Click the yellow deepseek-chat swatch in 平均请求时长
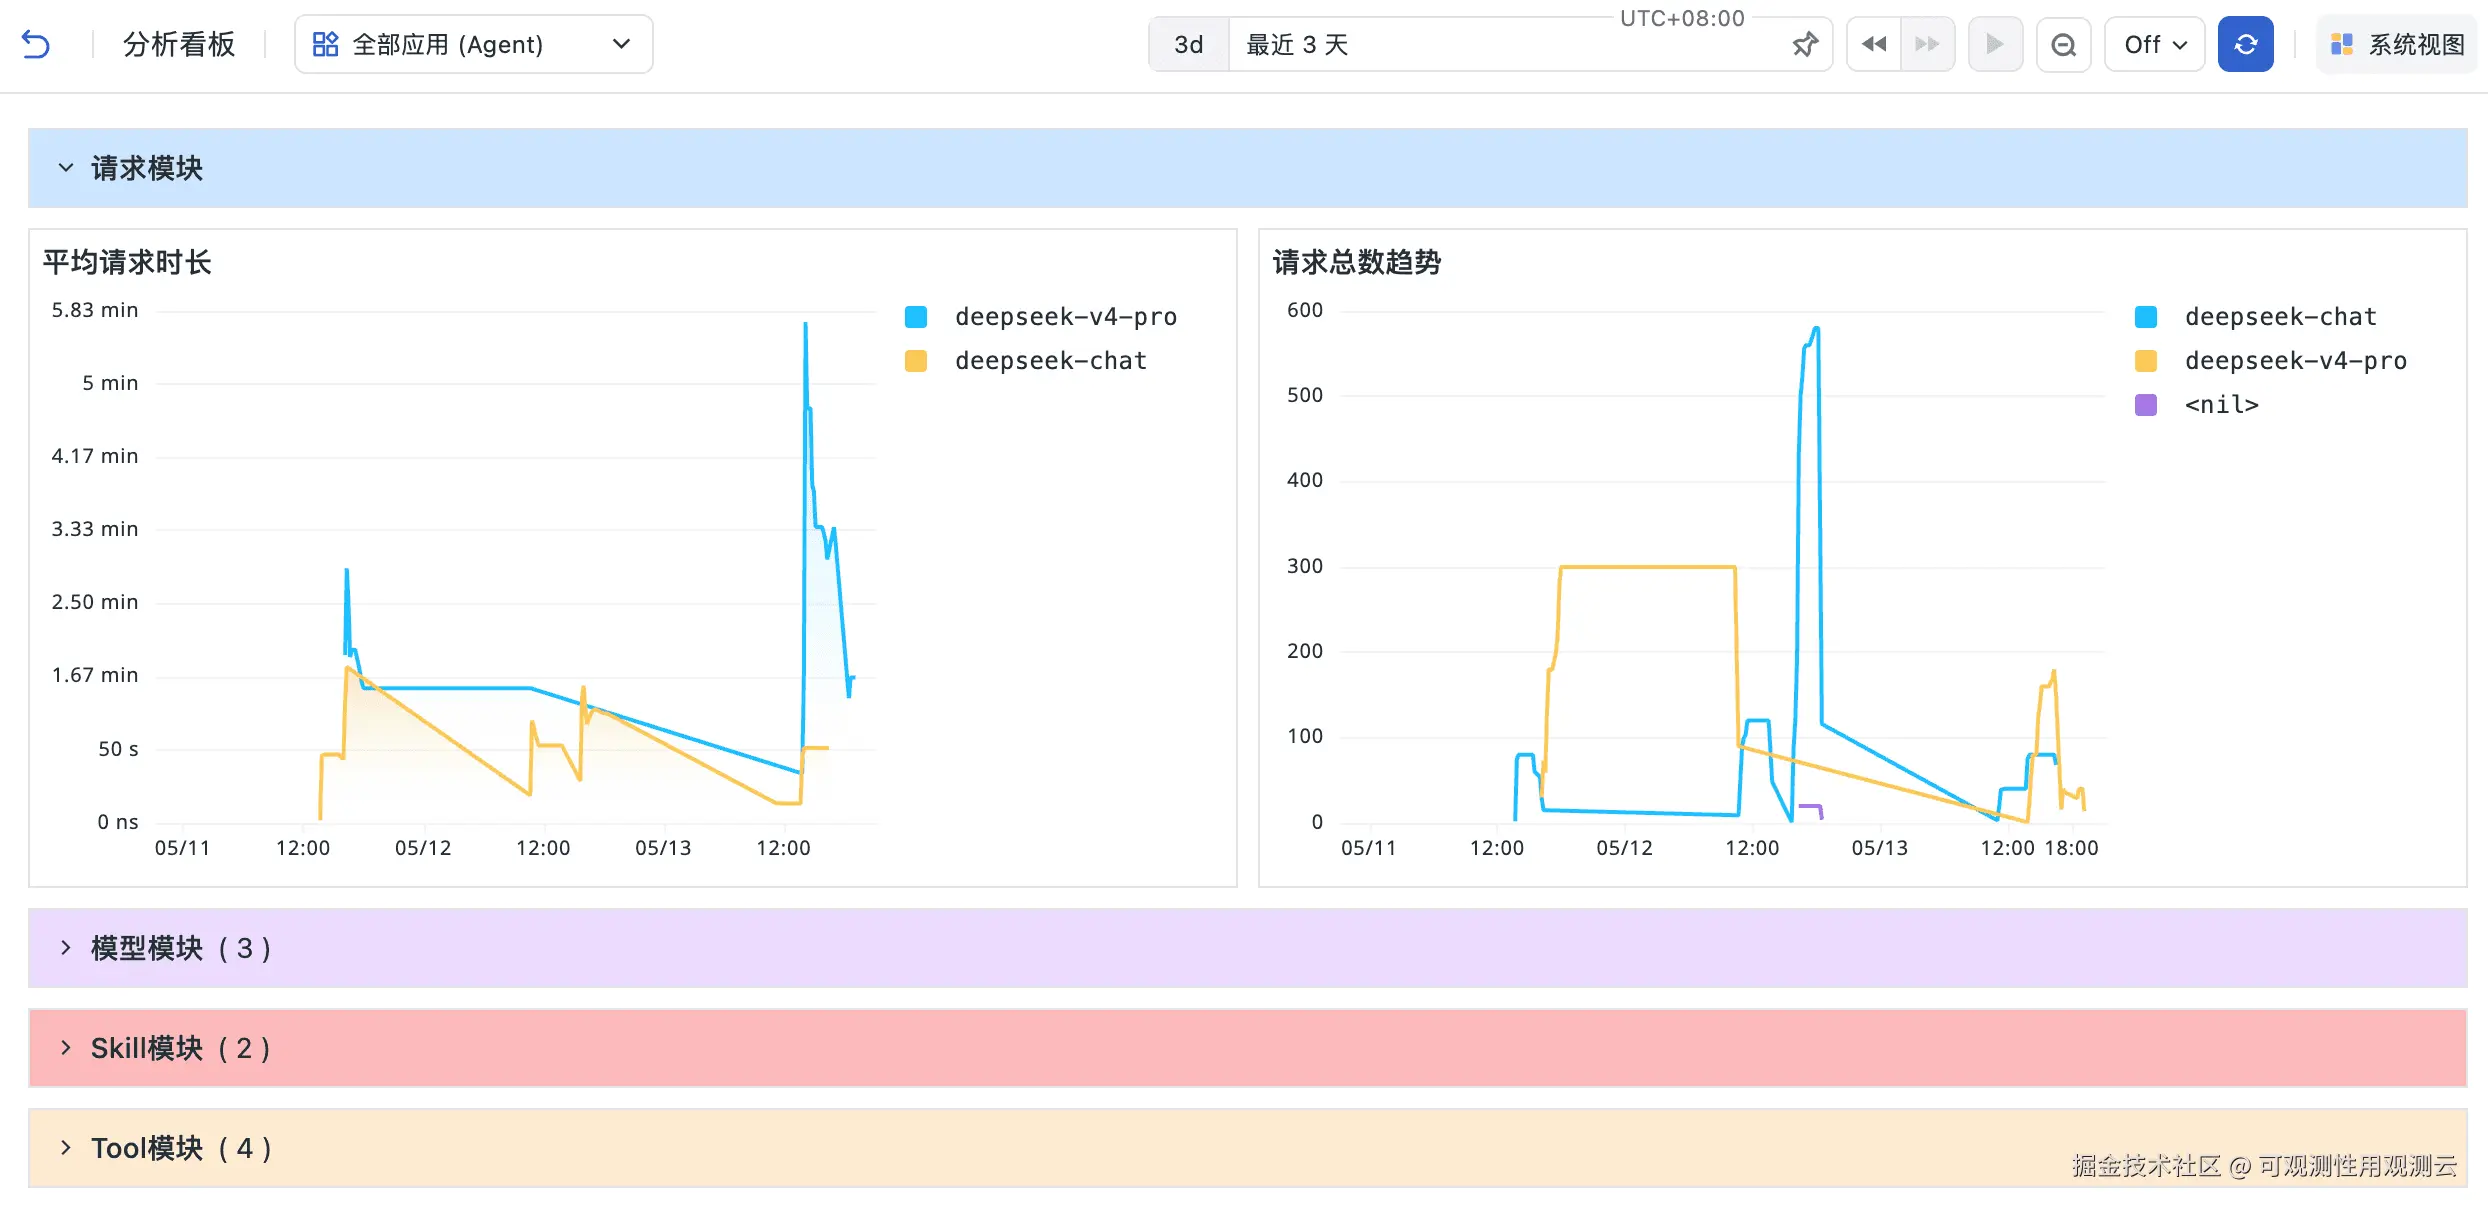 pyautogui.click(x=916, y=361)
